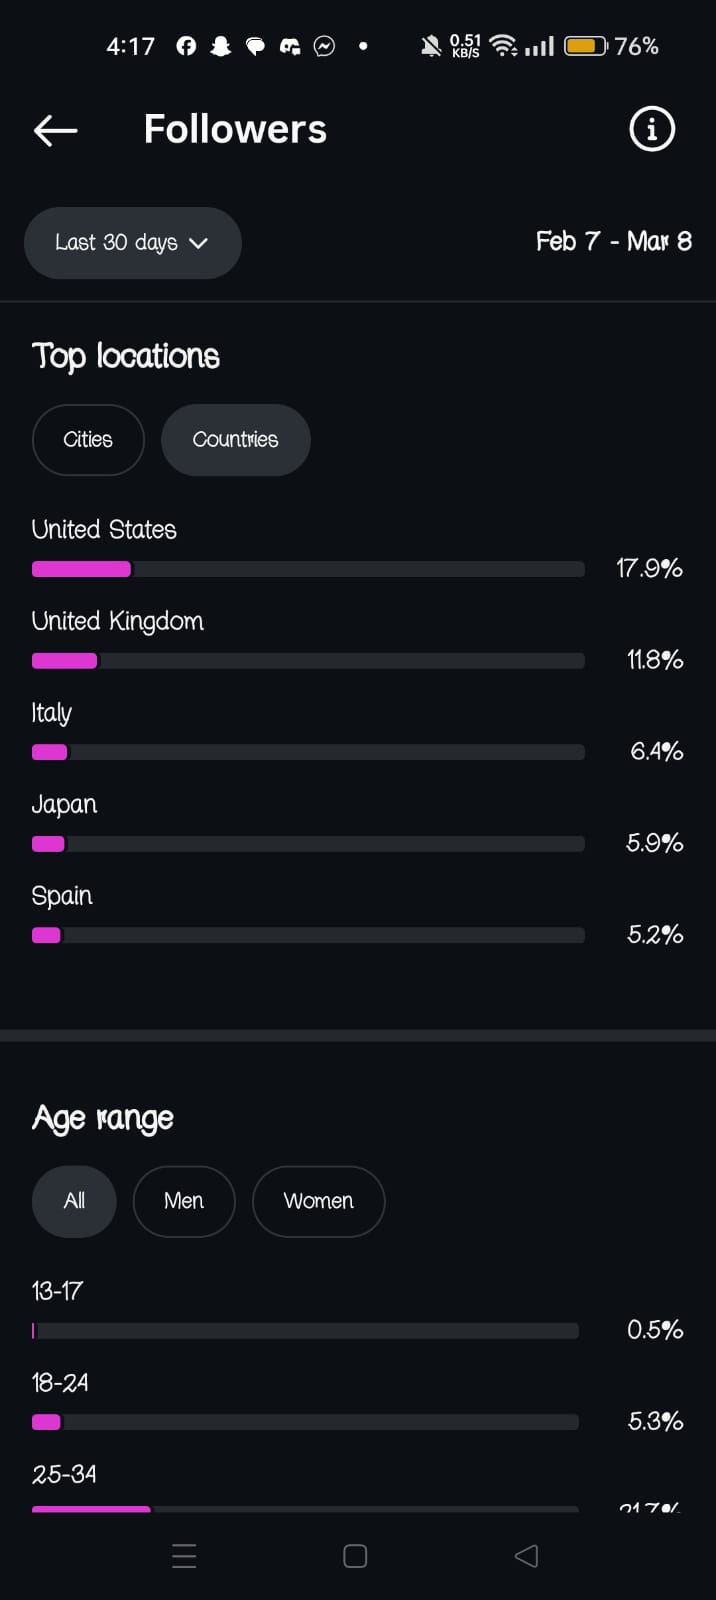Screen dimensions: 716x1600
Task: Filter age range by Women
Action: [318, 1201]
